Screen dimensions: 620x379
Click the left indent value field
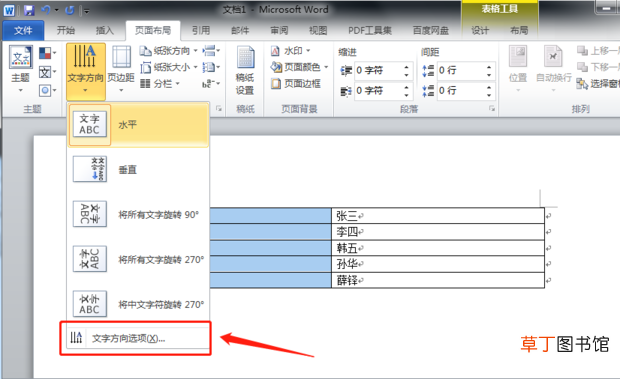tap(378, 71)
